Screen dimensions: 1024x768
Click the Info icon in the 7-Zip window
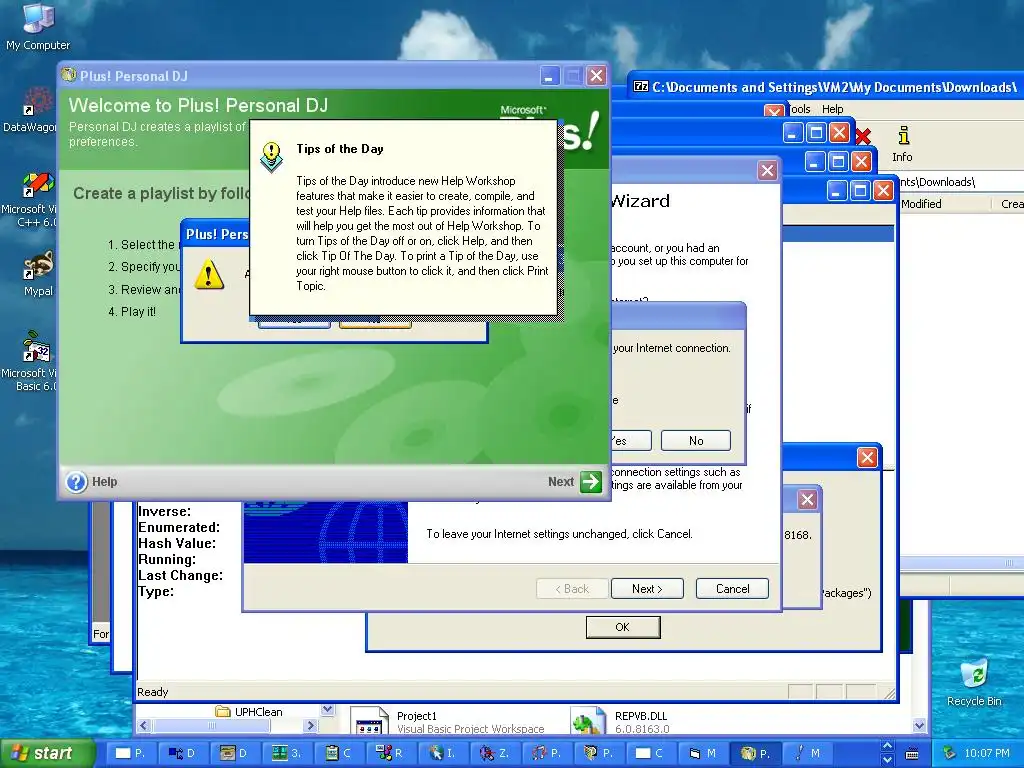[903, 144]
